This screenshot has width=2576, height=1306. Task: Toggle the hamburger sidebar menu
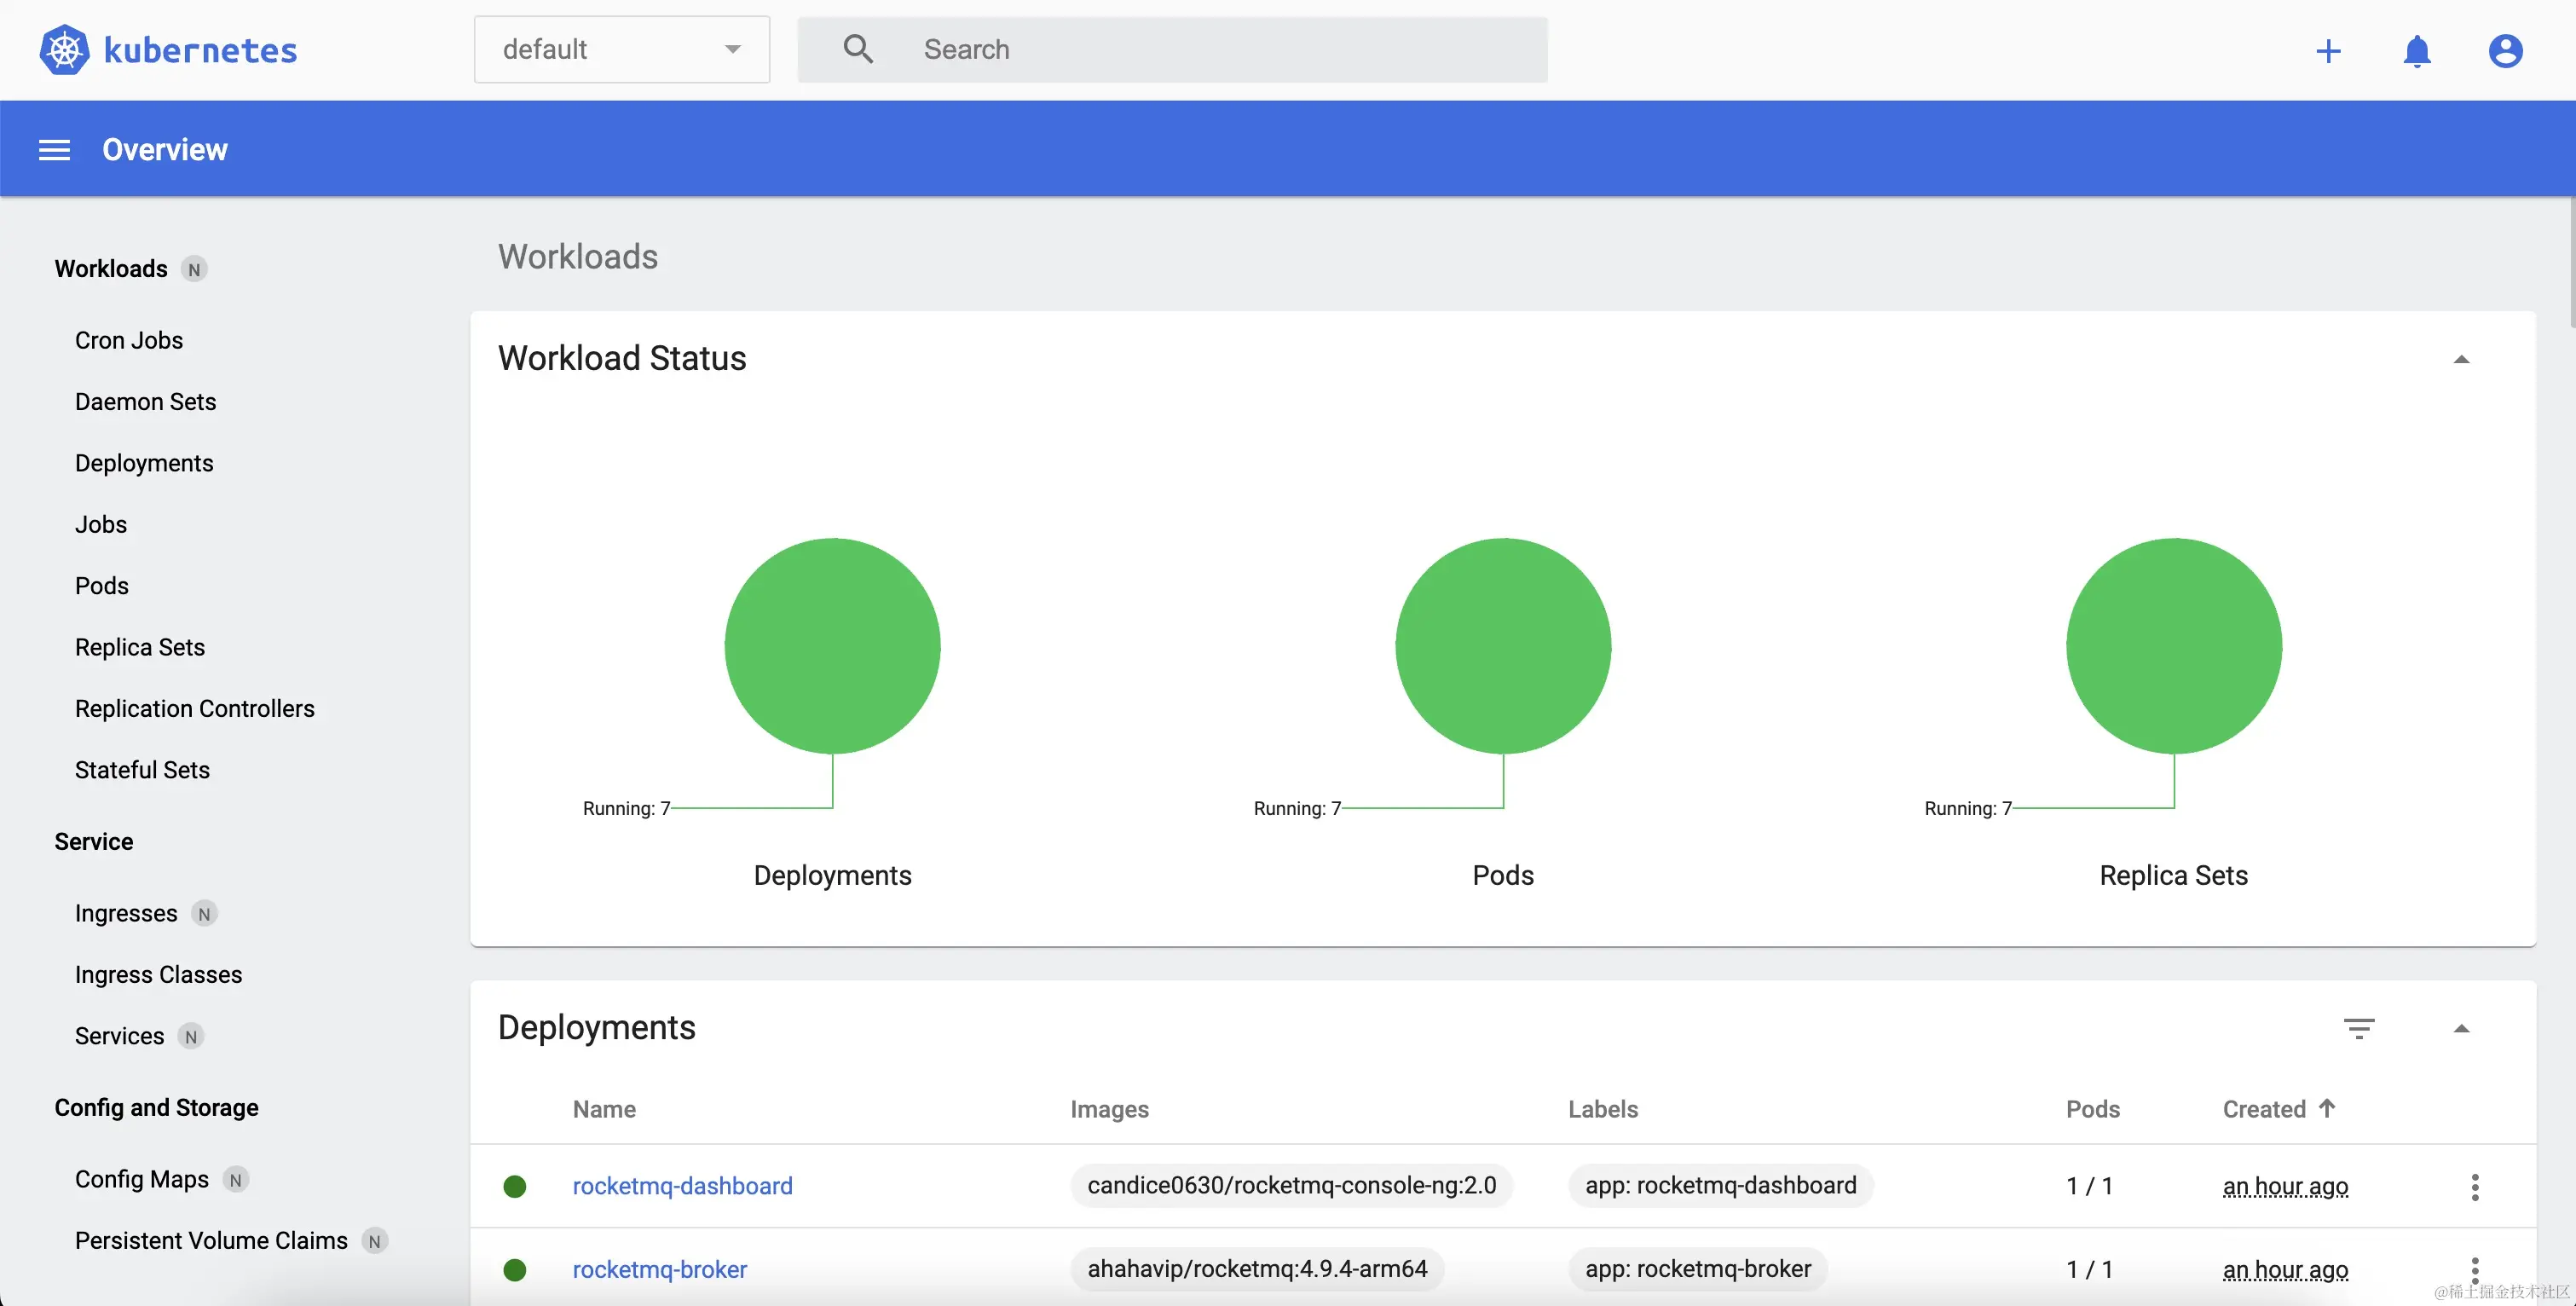click(54, 150)
